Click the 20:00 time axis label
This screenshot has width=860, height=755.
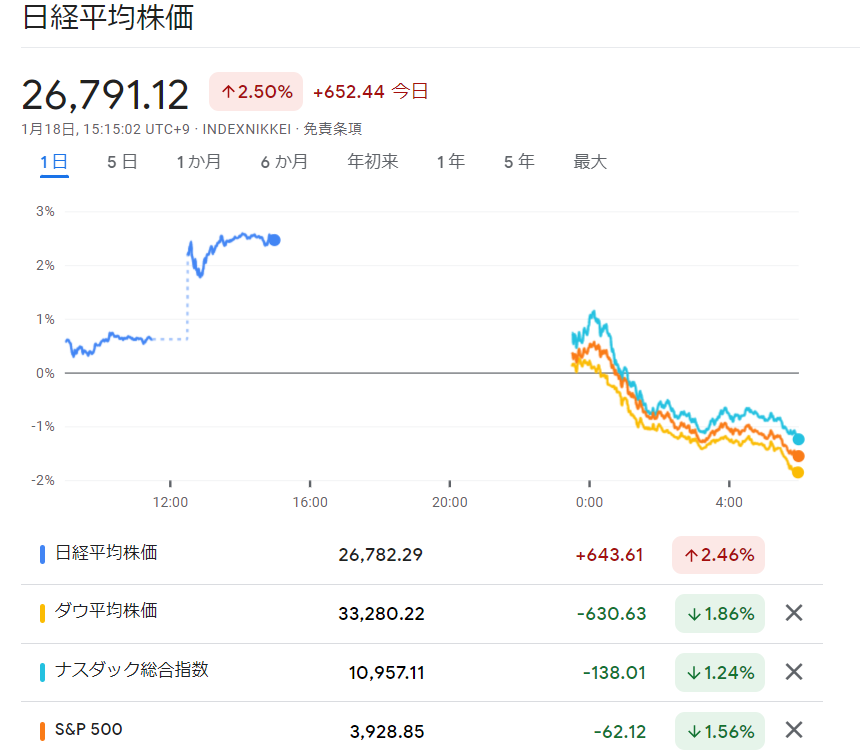click(x=450, y=502)
